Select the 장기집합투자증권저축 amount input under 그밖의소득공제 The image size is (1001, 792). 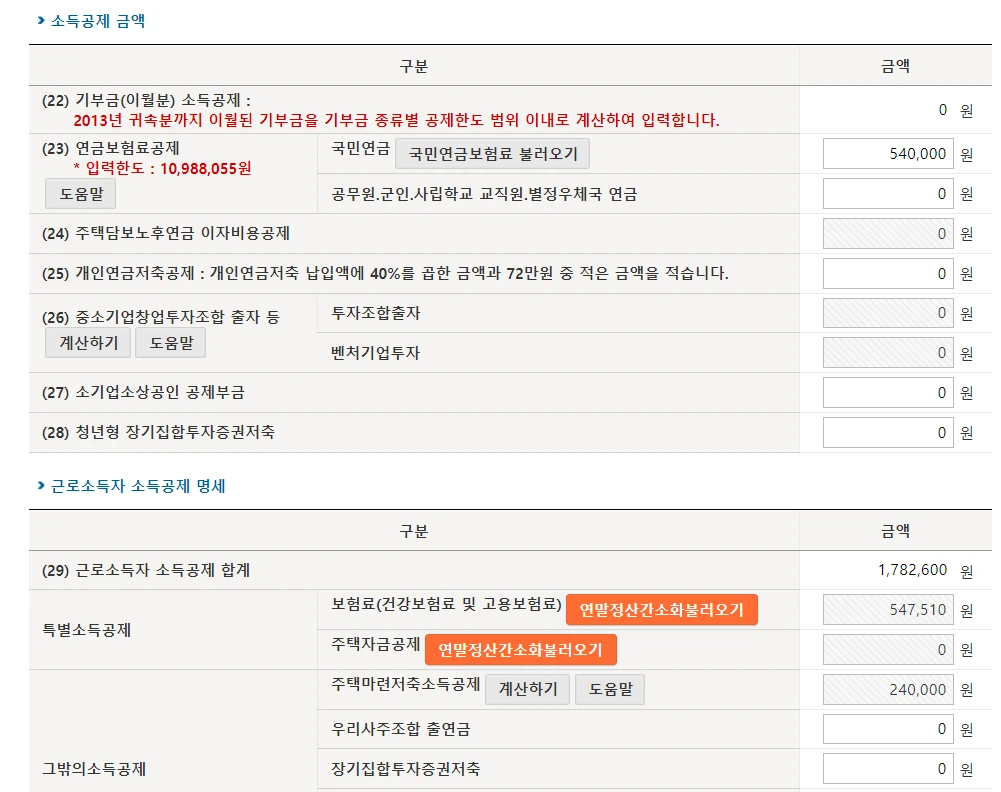(887, 769)
